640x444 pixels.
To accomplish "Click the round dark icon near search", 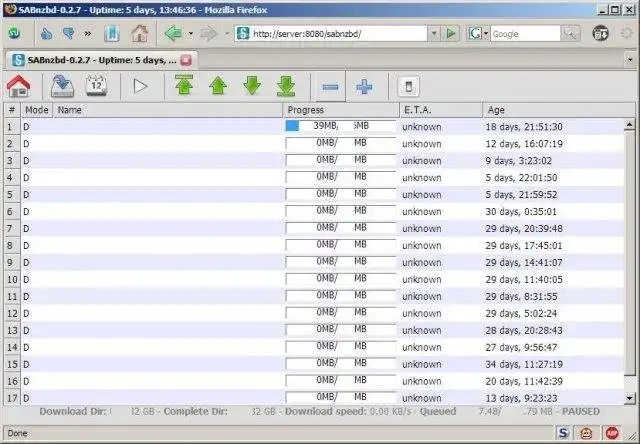I will pos(600,34).
